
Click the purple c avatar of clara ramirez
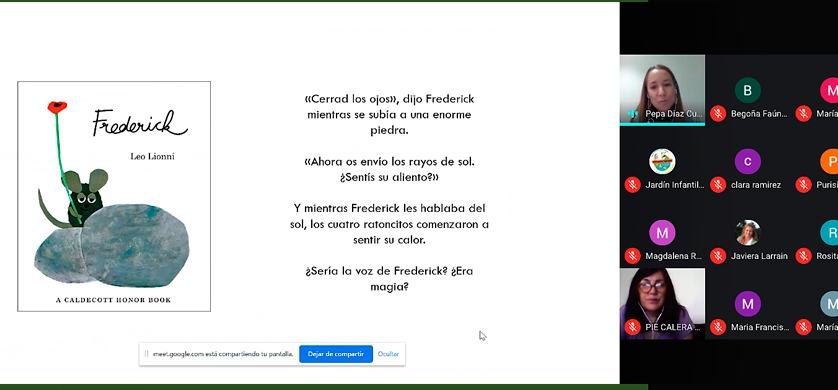point(748,161)
